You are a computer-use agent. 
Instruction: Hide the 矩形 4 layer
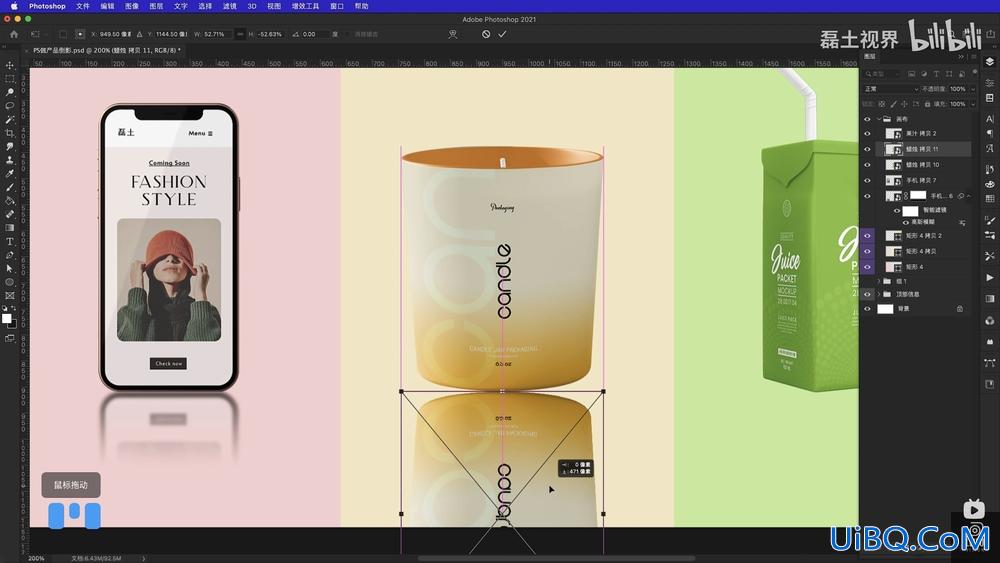pos(867,267)
